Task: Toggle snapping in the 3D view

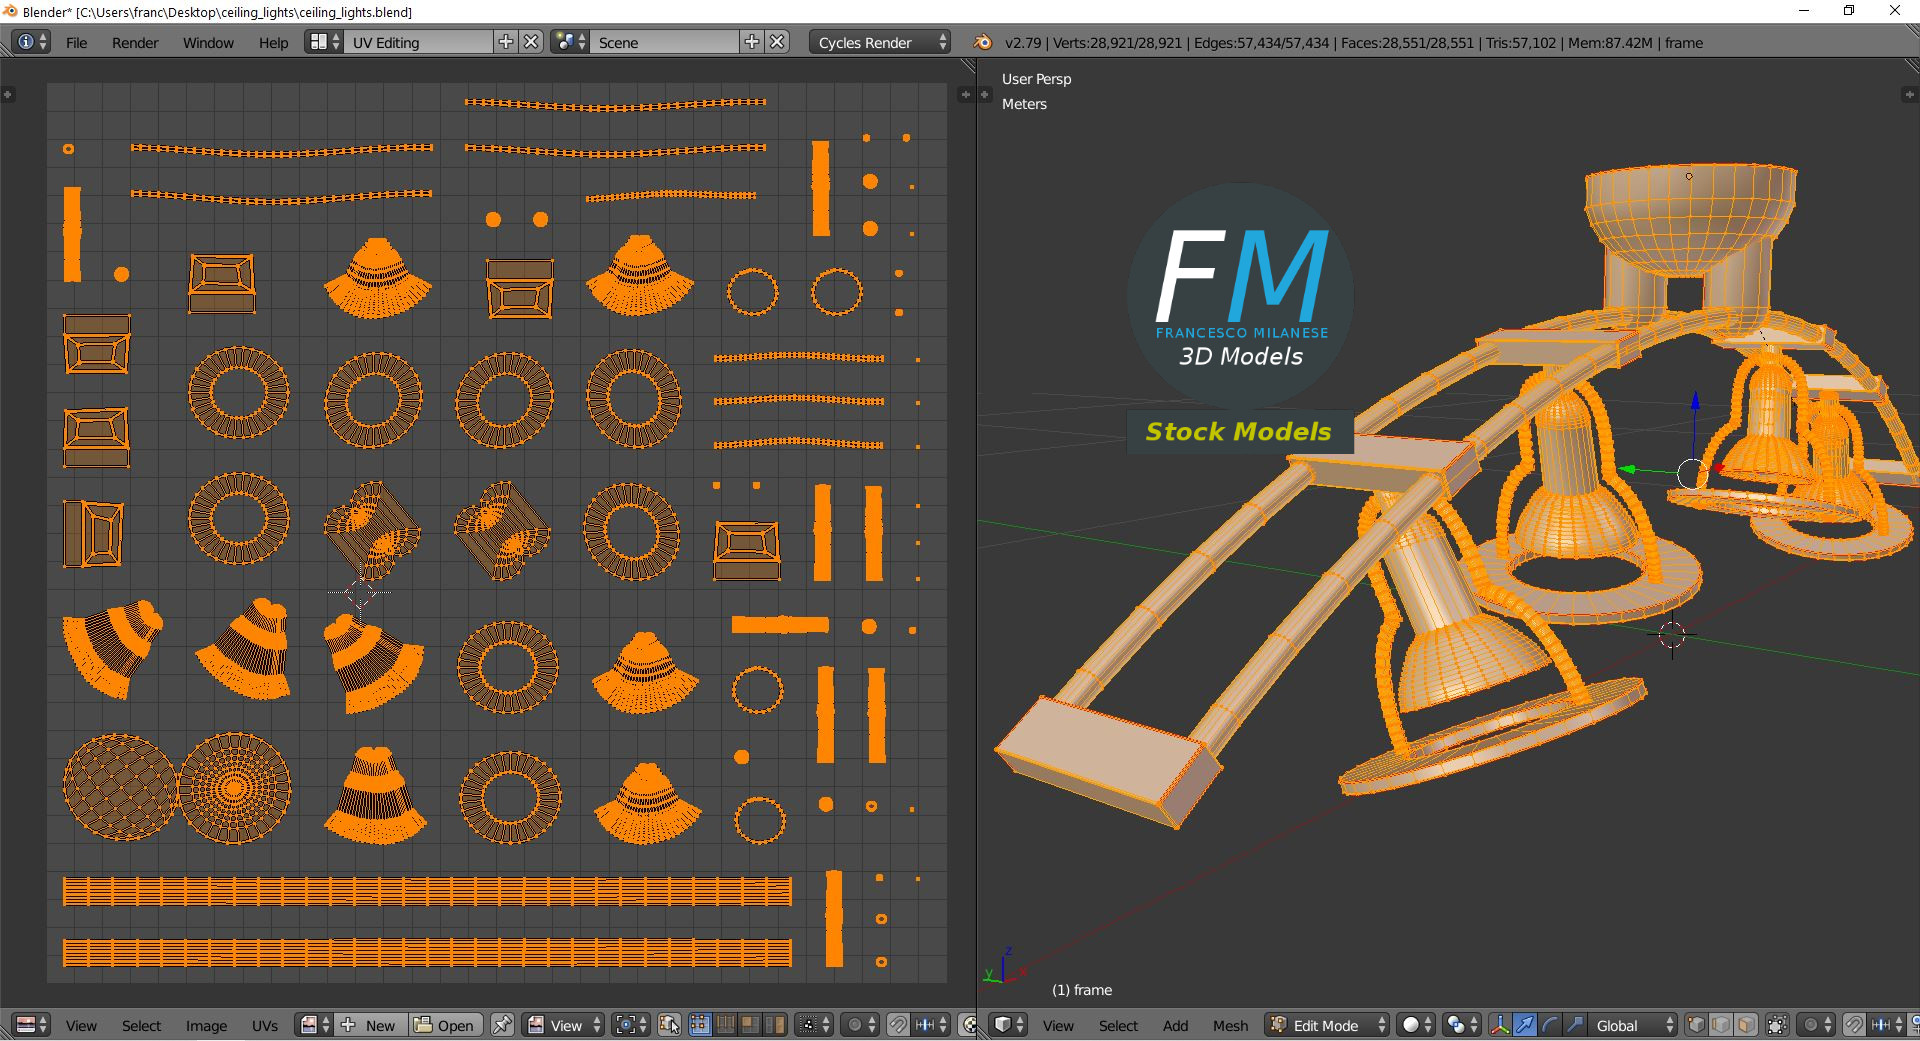Action: tap(1854, 1025)
